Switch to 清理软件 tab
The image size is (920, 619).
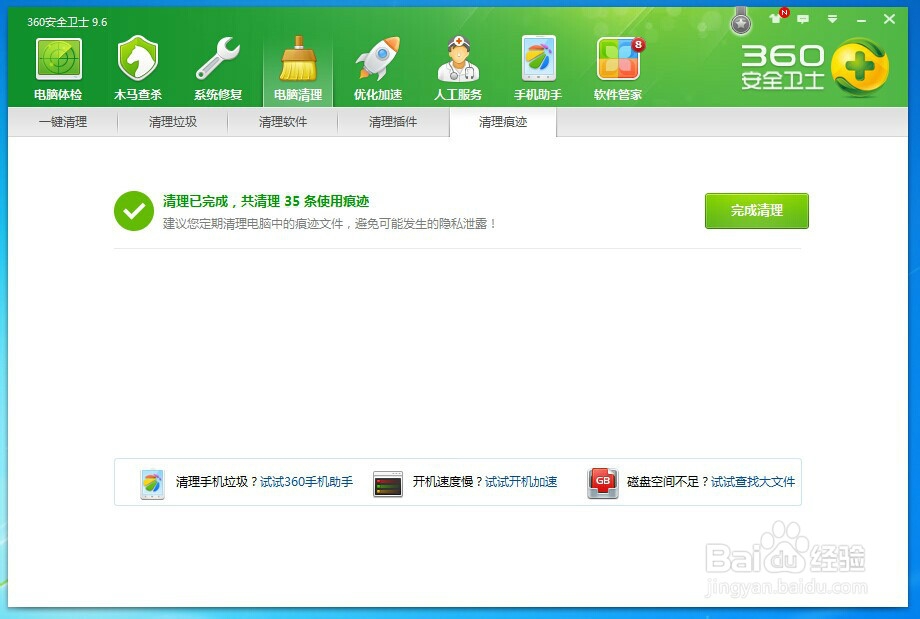(283, 122)
